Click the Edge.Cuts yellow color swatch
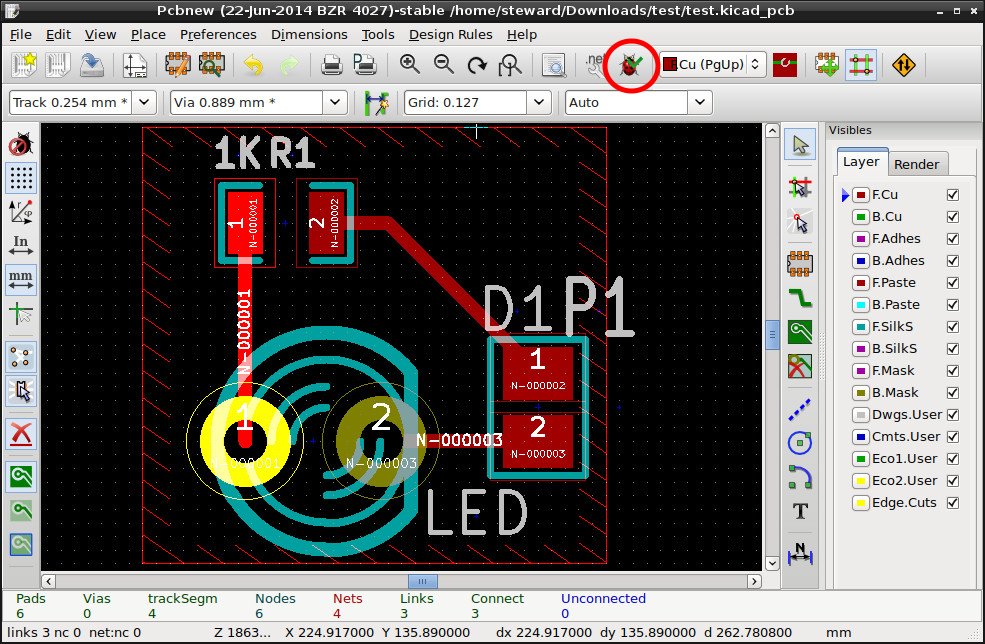985x644 pixels. [860, 503]
